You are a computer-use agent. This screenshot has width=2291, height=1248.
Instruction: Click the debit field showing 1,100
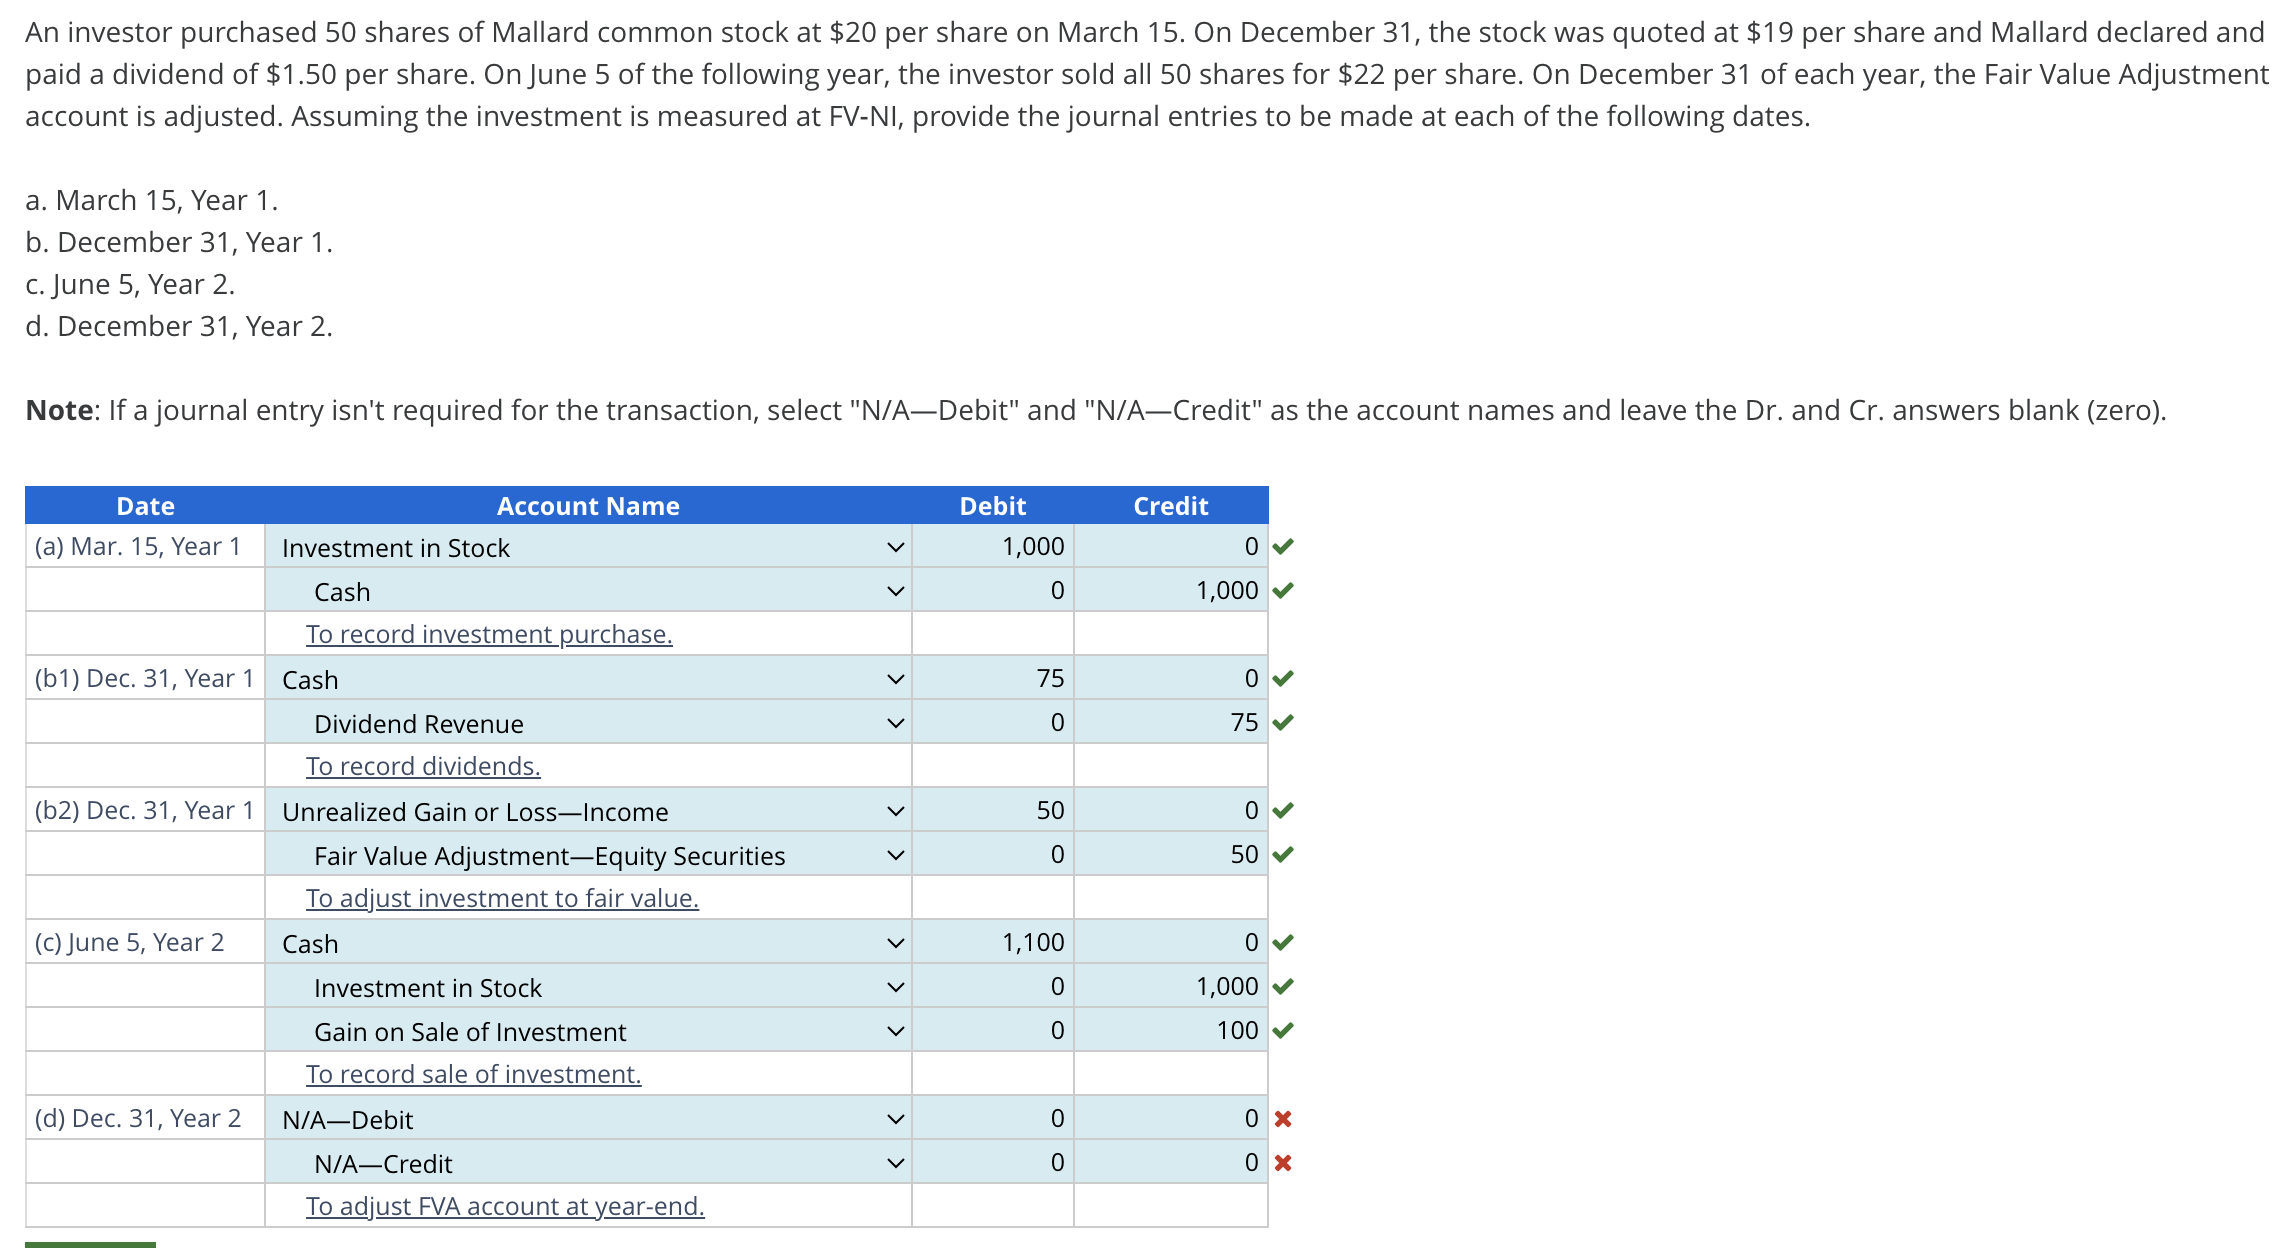click(993, 942)
